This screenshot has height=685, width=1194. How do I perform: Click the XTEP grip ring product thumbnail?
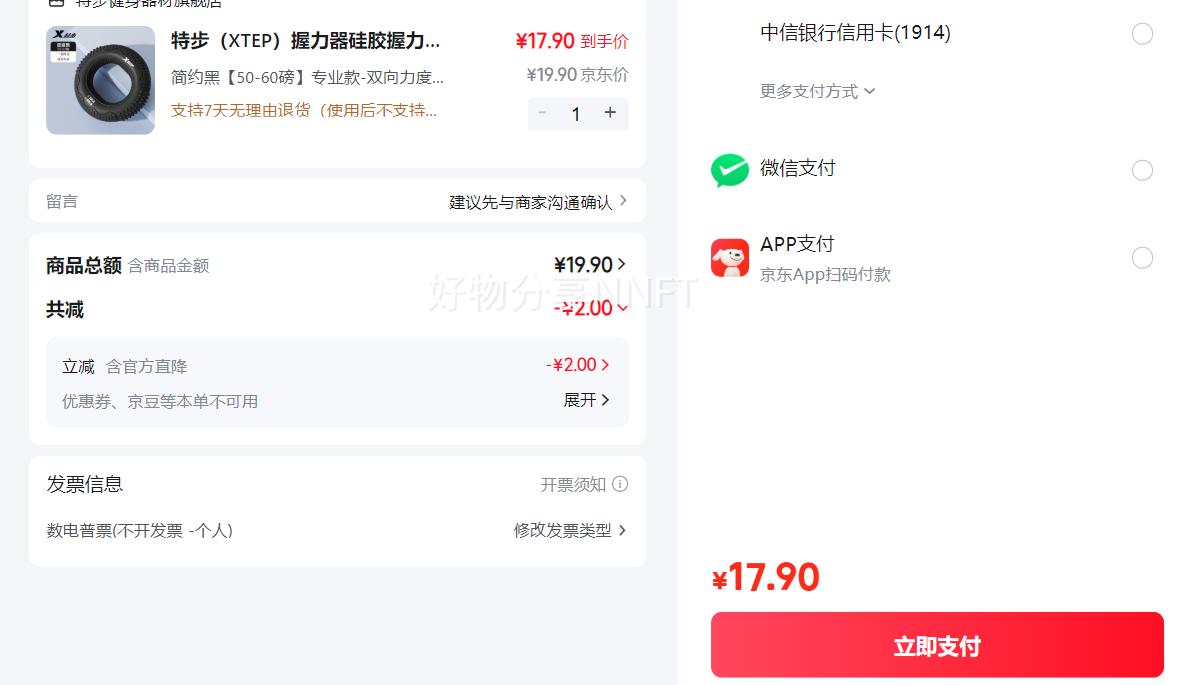[100, 80]
